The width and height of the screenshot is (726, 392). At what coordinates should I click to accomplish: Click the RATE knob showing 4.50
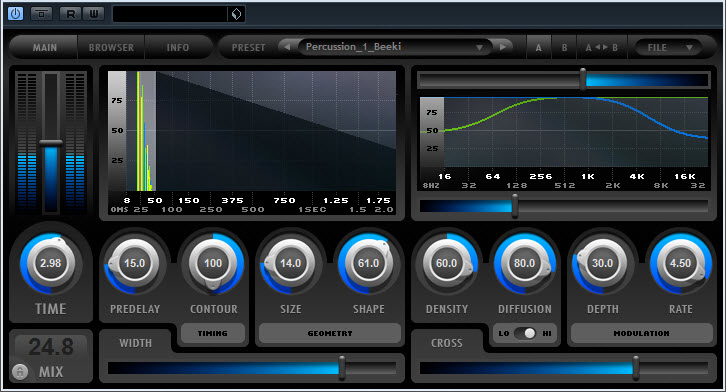(x=681, y=263)
